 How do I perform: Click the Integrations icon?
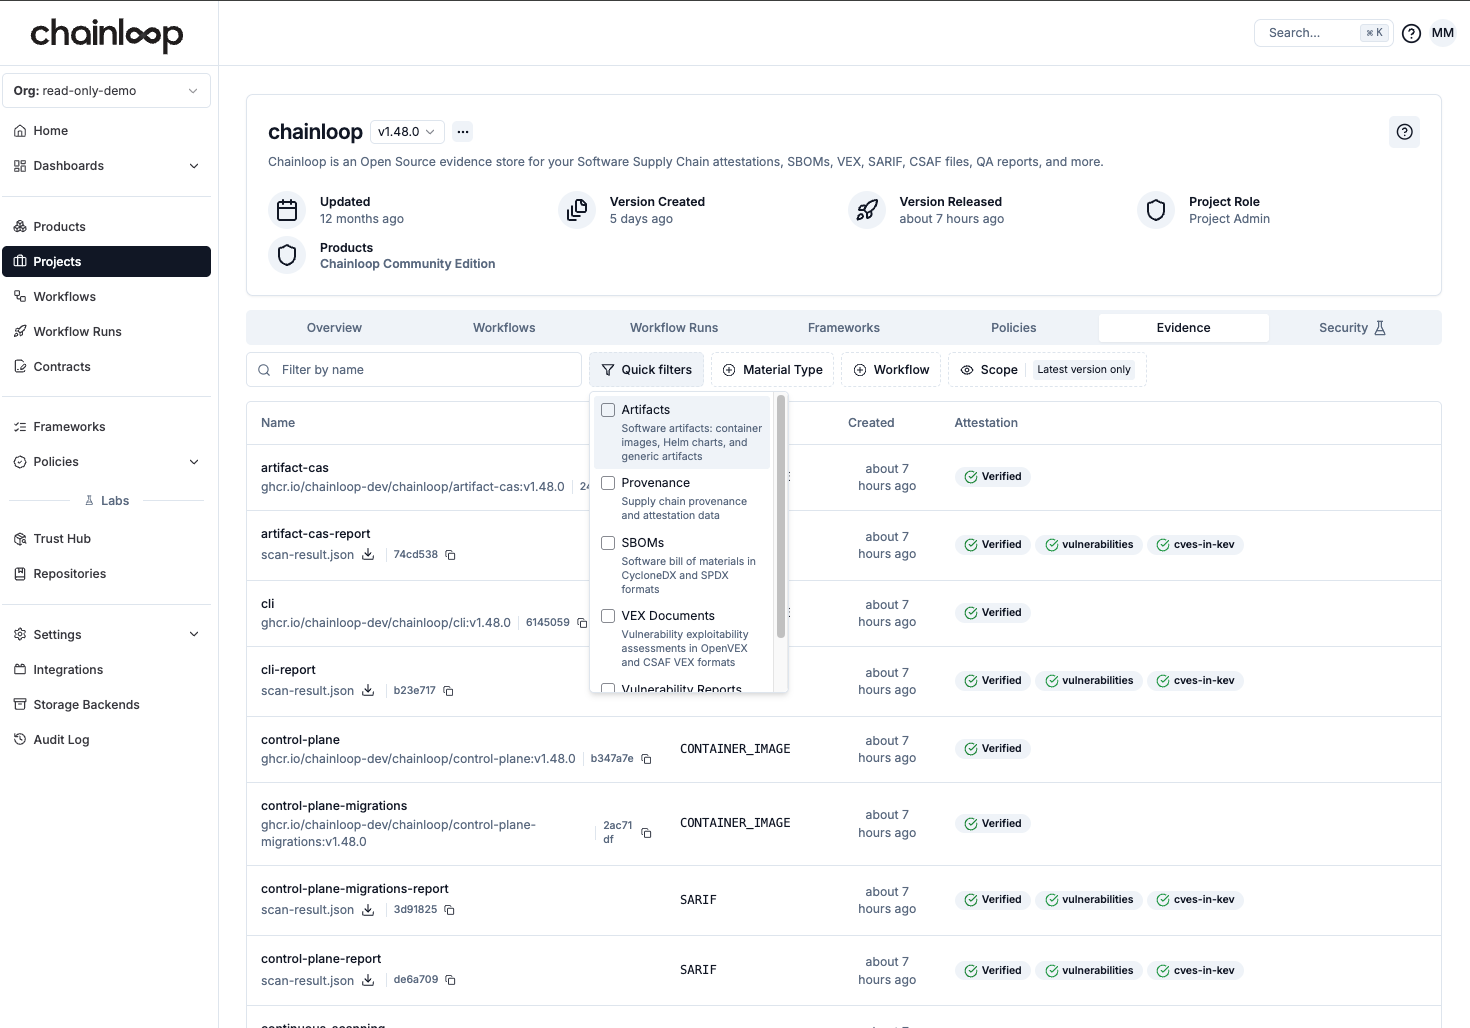(20, 670)
